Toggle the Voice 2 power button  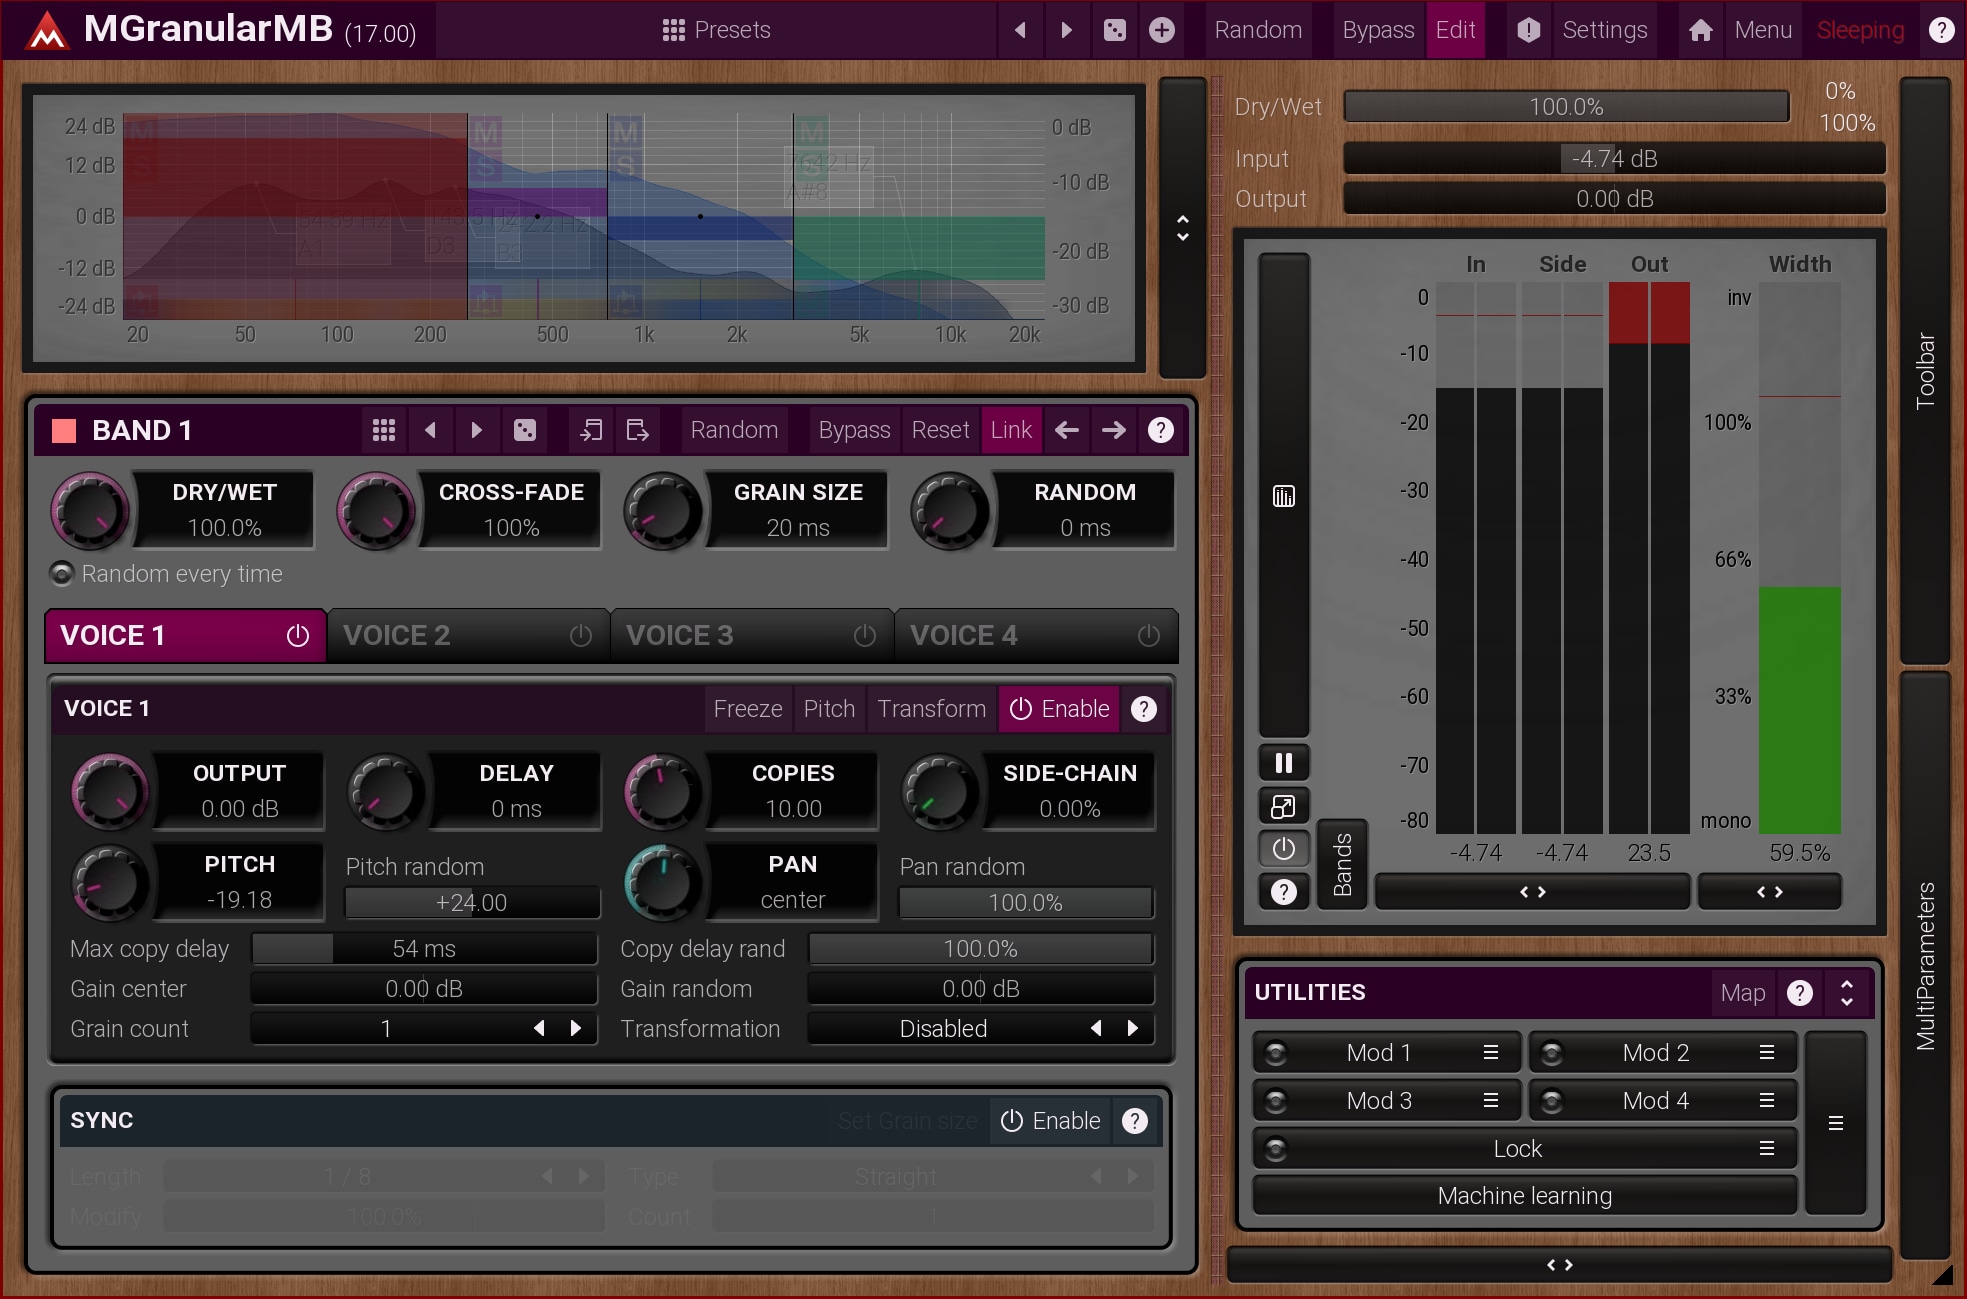tap(581, 636)
